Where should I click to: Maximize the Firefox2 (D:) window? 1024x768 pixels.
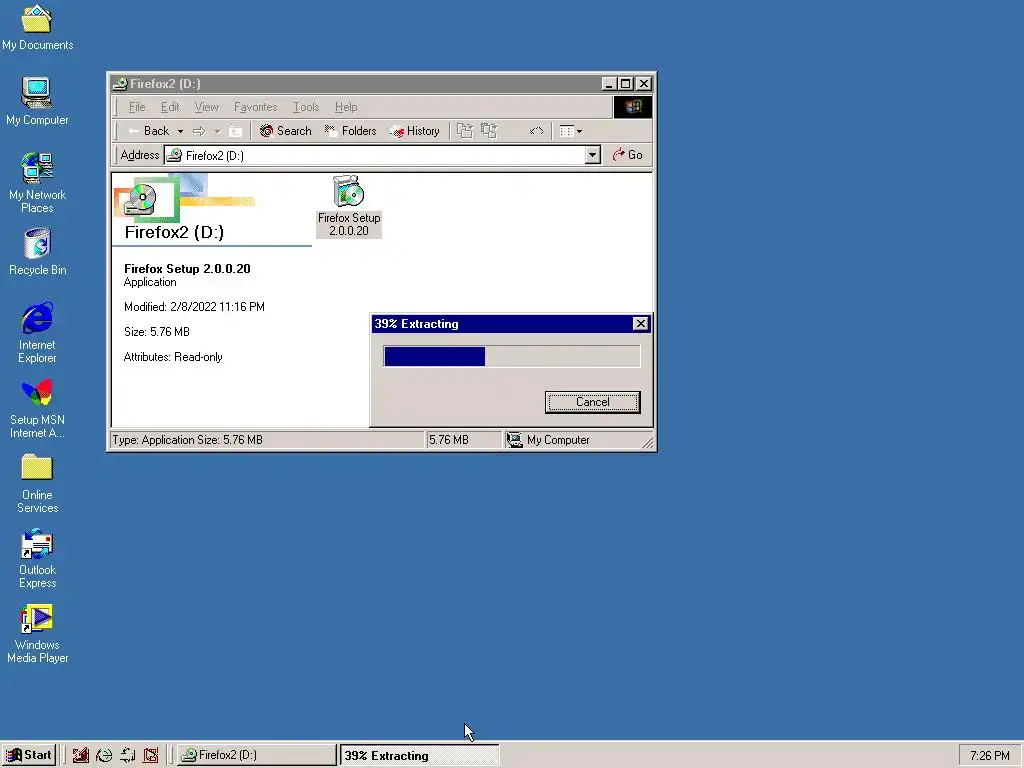(626, 84)
